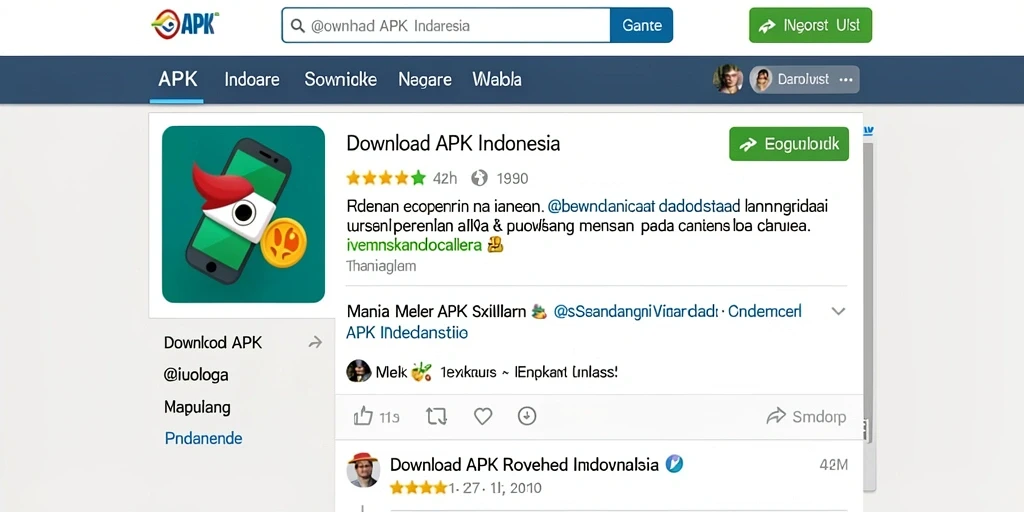Open the Download APK Indonesia title
The height and width of the screenshot is (512, 1024).
453,143
